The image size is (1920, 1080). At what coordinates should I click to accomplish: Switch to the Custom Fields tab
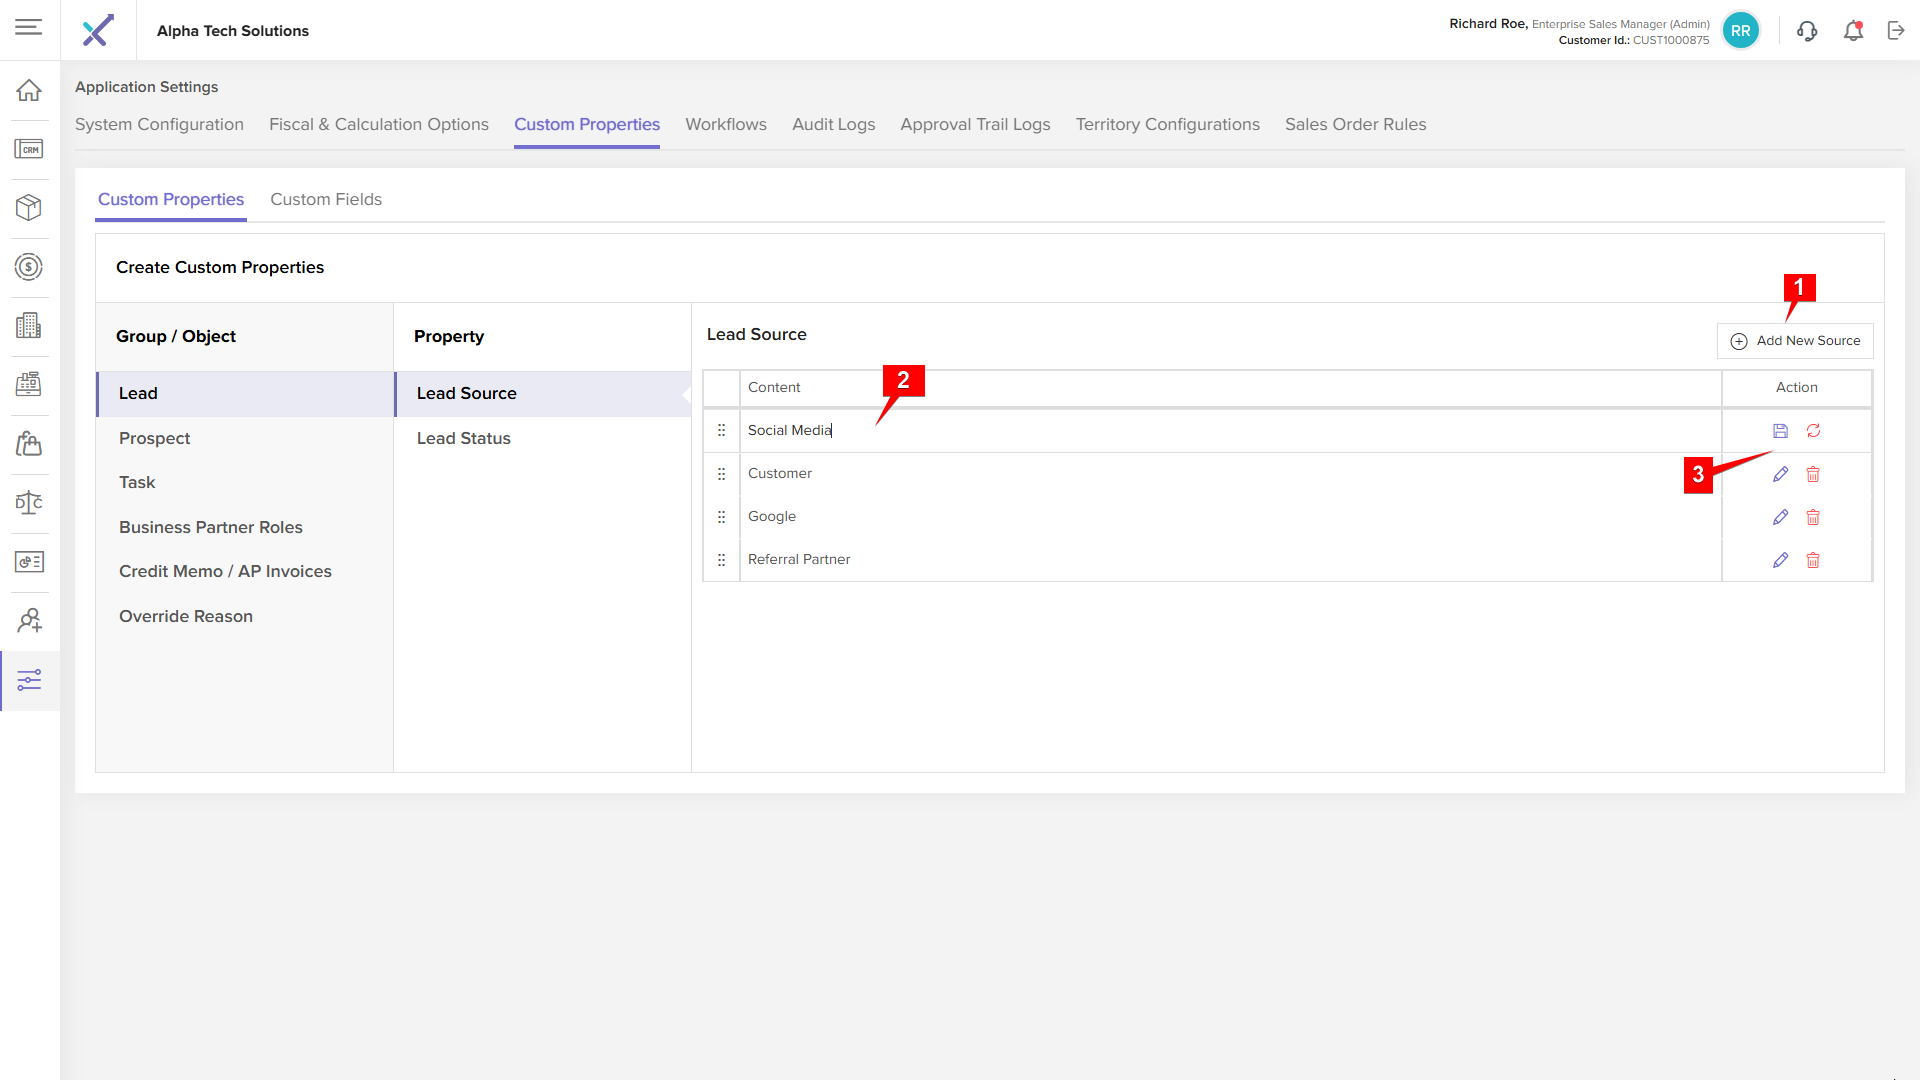coord(326,199)
